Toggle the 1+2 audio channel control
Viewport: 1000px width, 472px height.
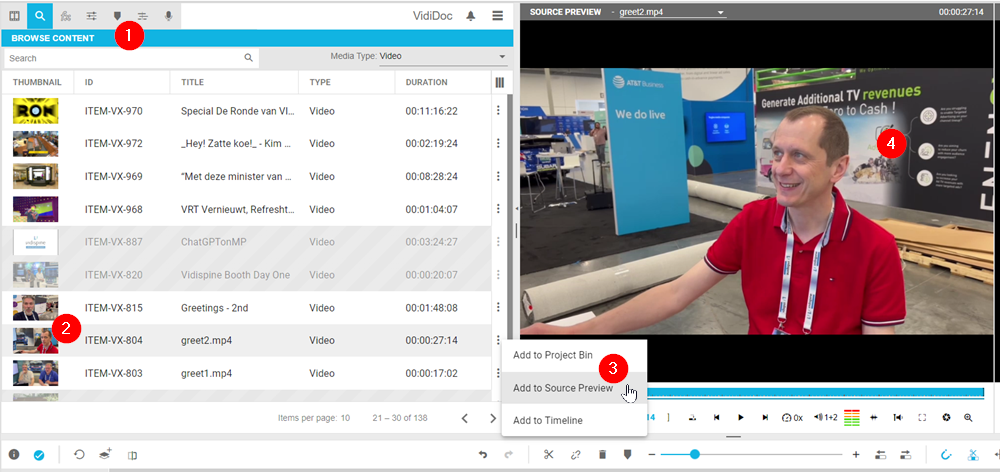(x=825, y=417)
